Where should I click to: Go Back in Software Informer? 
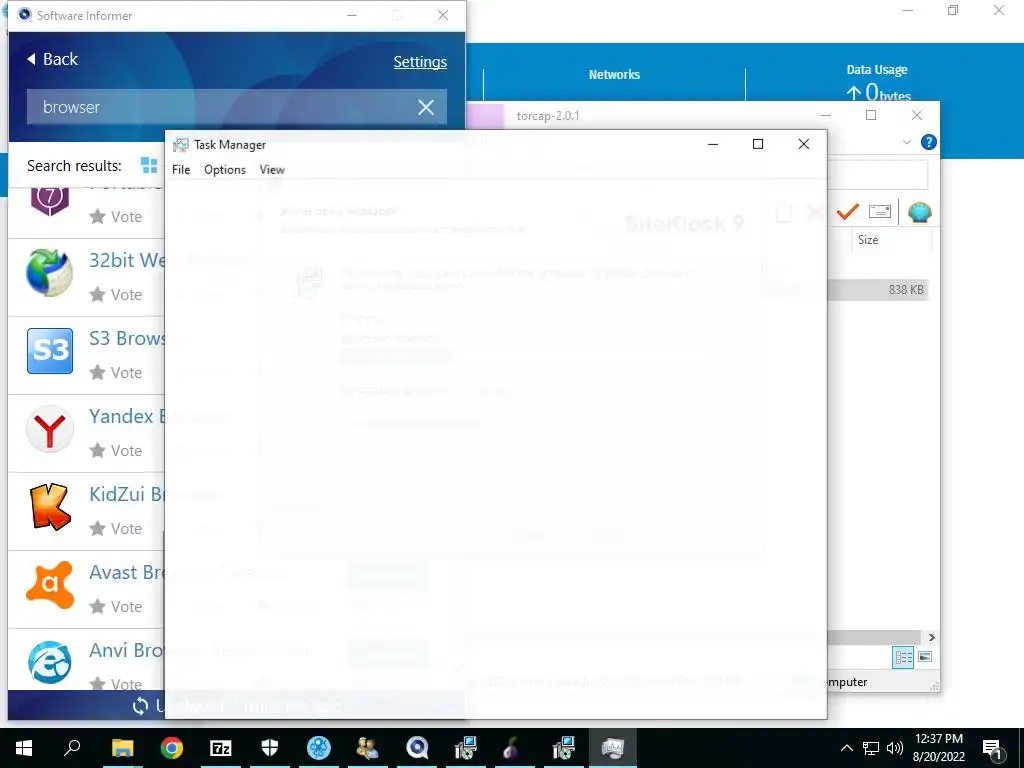52,59
